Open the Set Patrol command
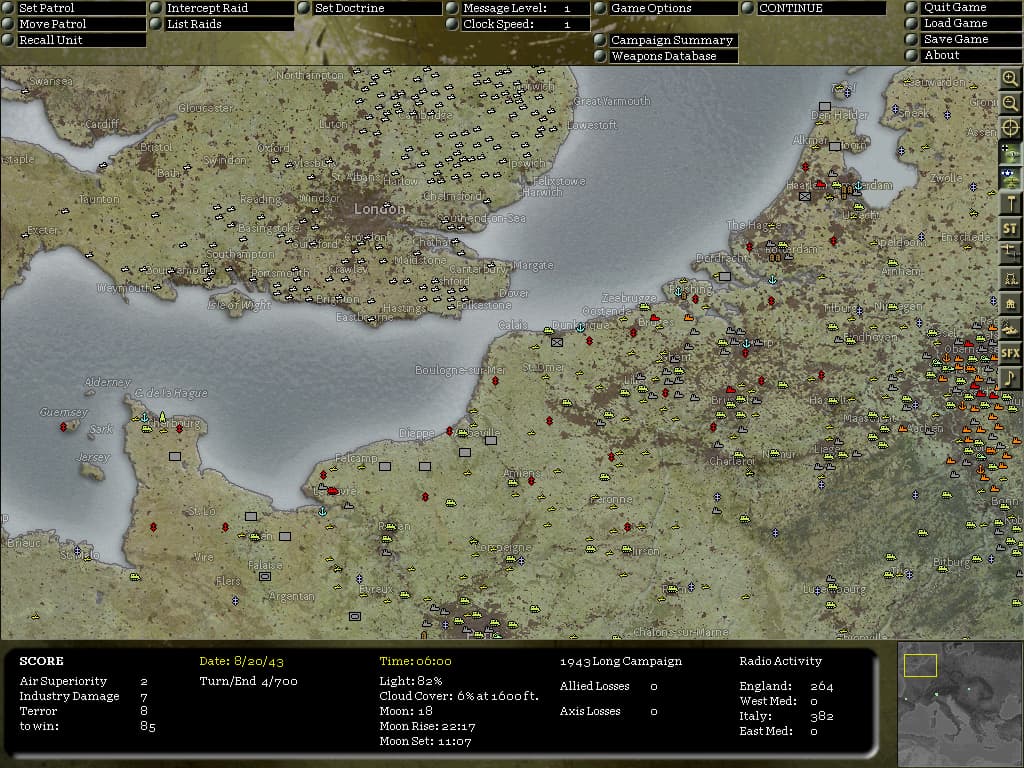The height and width of the screenshot is (768, 1024). click(82, 8)
